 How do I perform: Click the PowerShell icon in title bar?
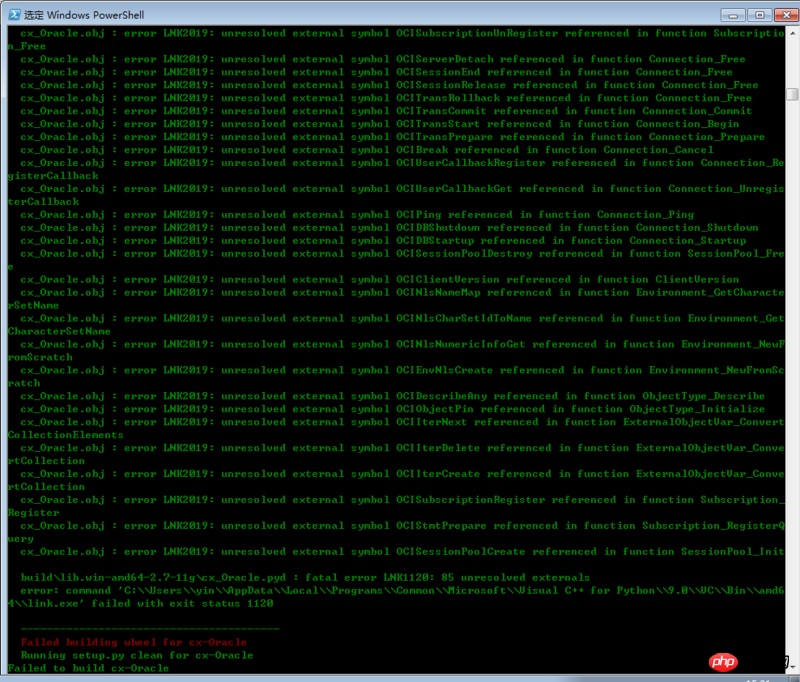[14, 15]
